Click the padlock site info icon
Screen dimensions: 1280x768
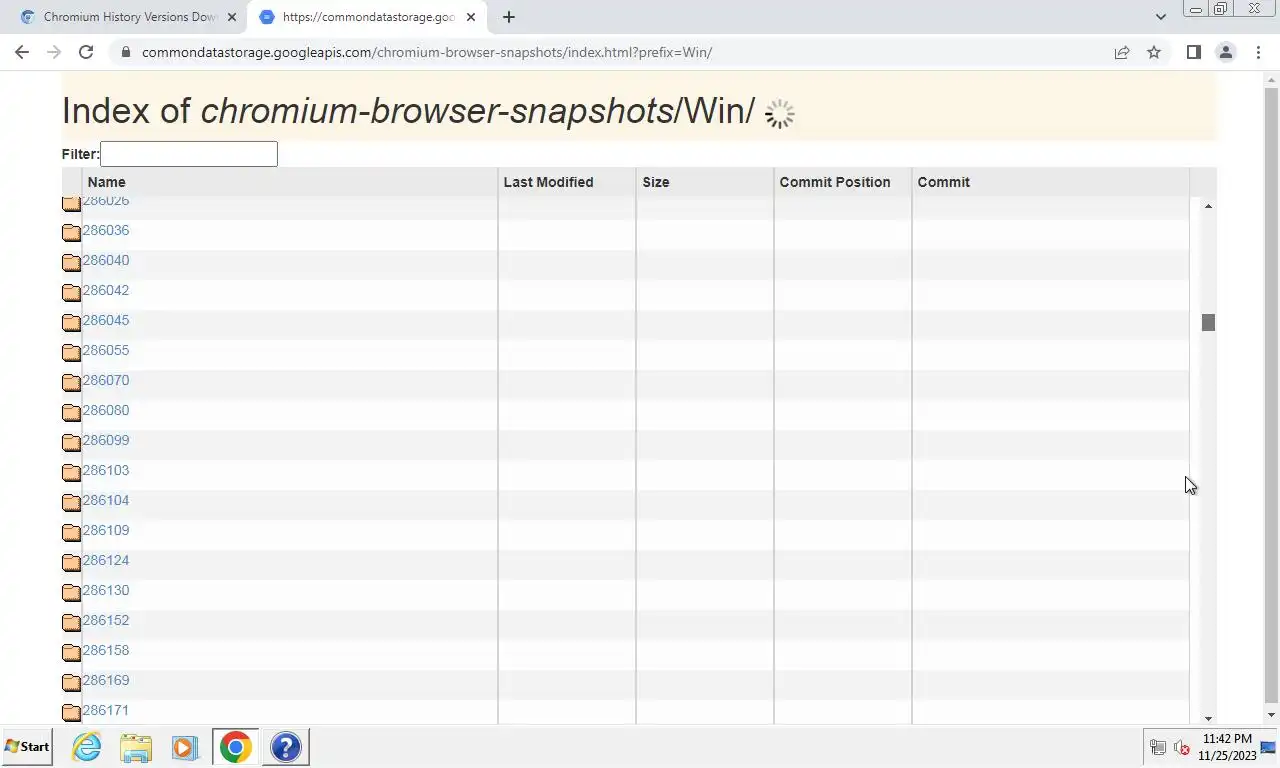[124, 52]
